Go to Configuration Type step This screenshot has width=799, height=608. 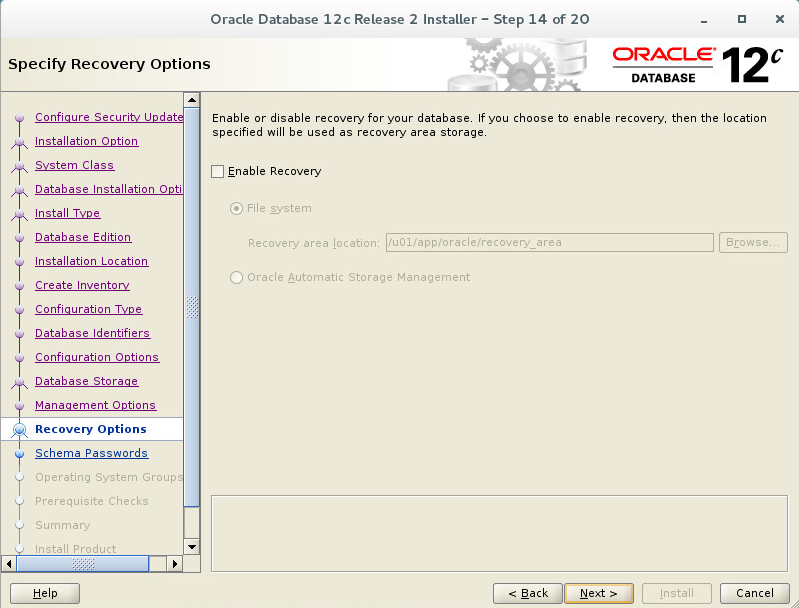coord(89,309)
